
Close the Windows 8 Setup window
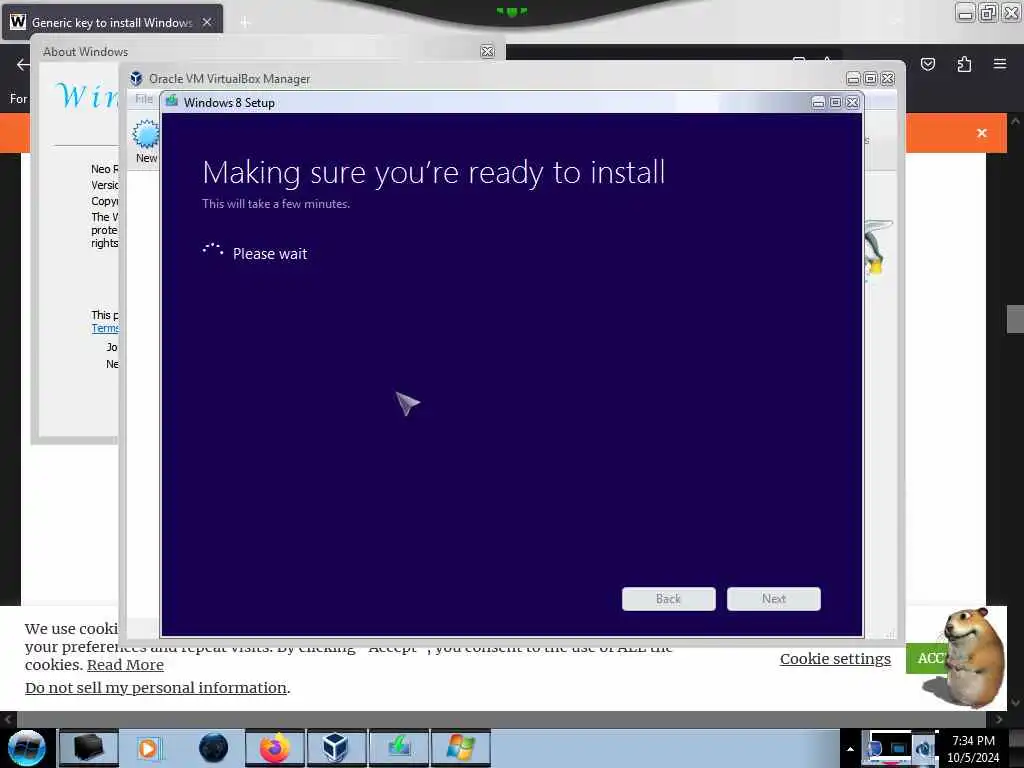(x=853, y=103)
